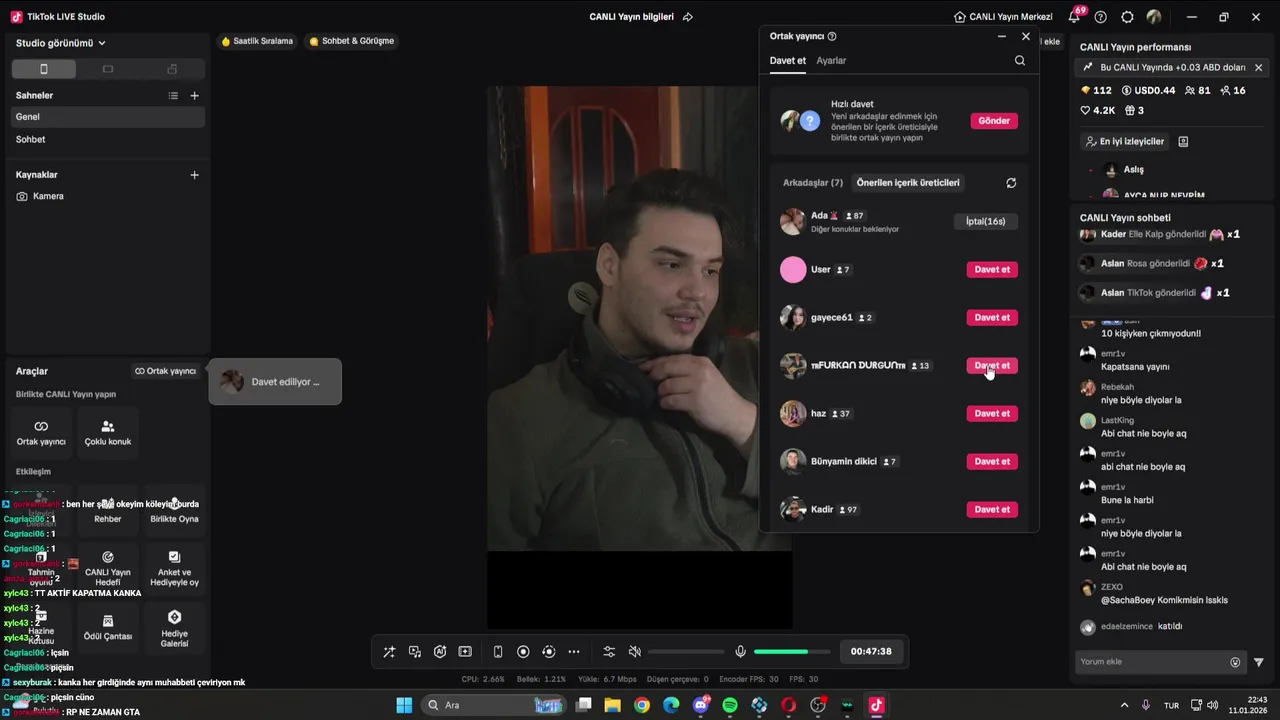Open the chat filter dropdown arrow
1280x720 pixels.
click(x=1259, y=662)
